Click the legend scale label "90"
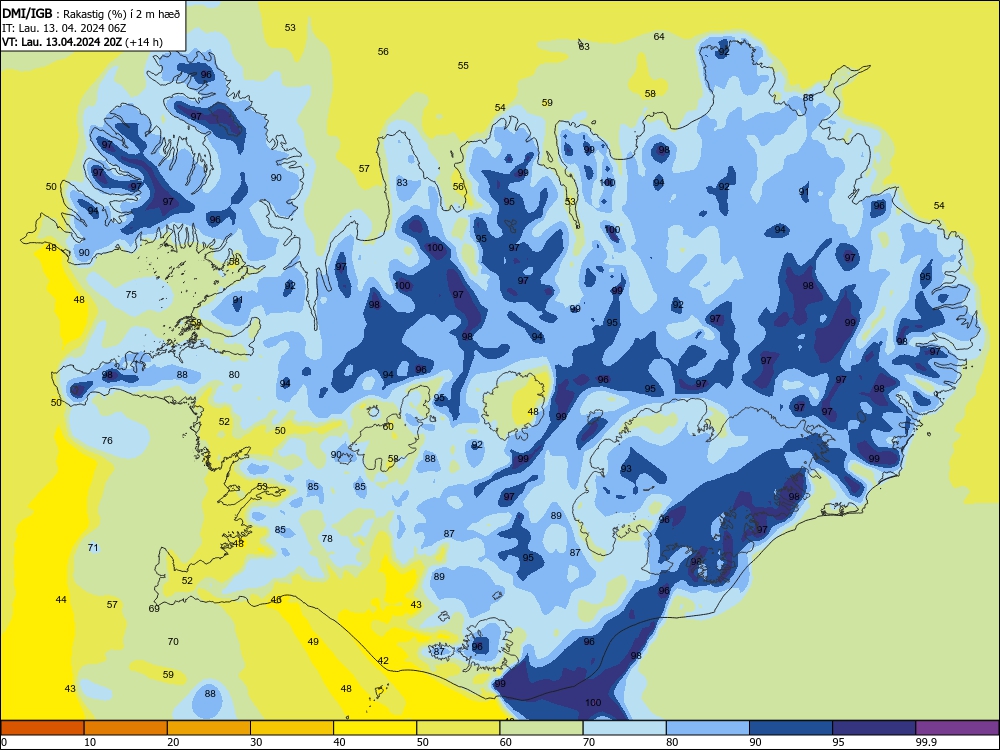 pyautogui.click(x=756, y=742)
